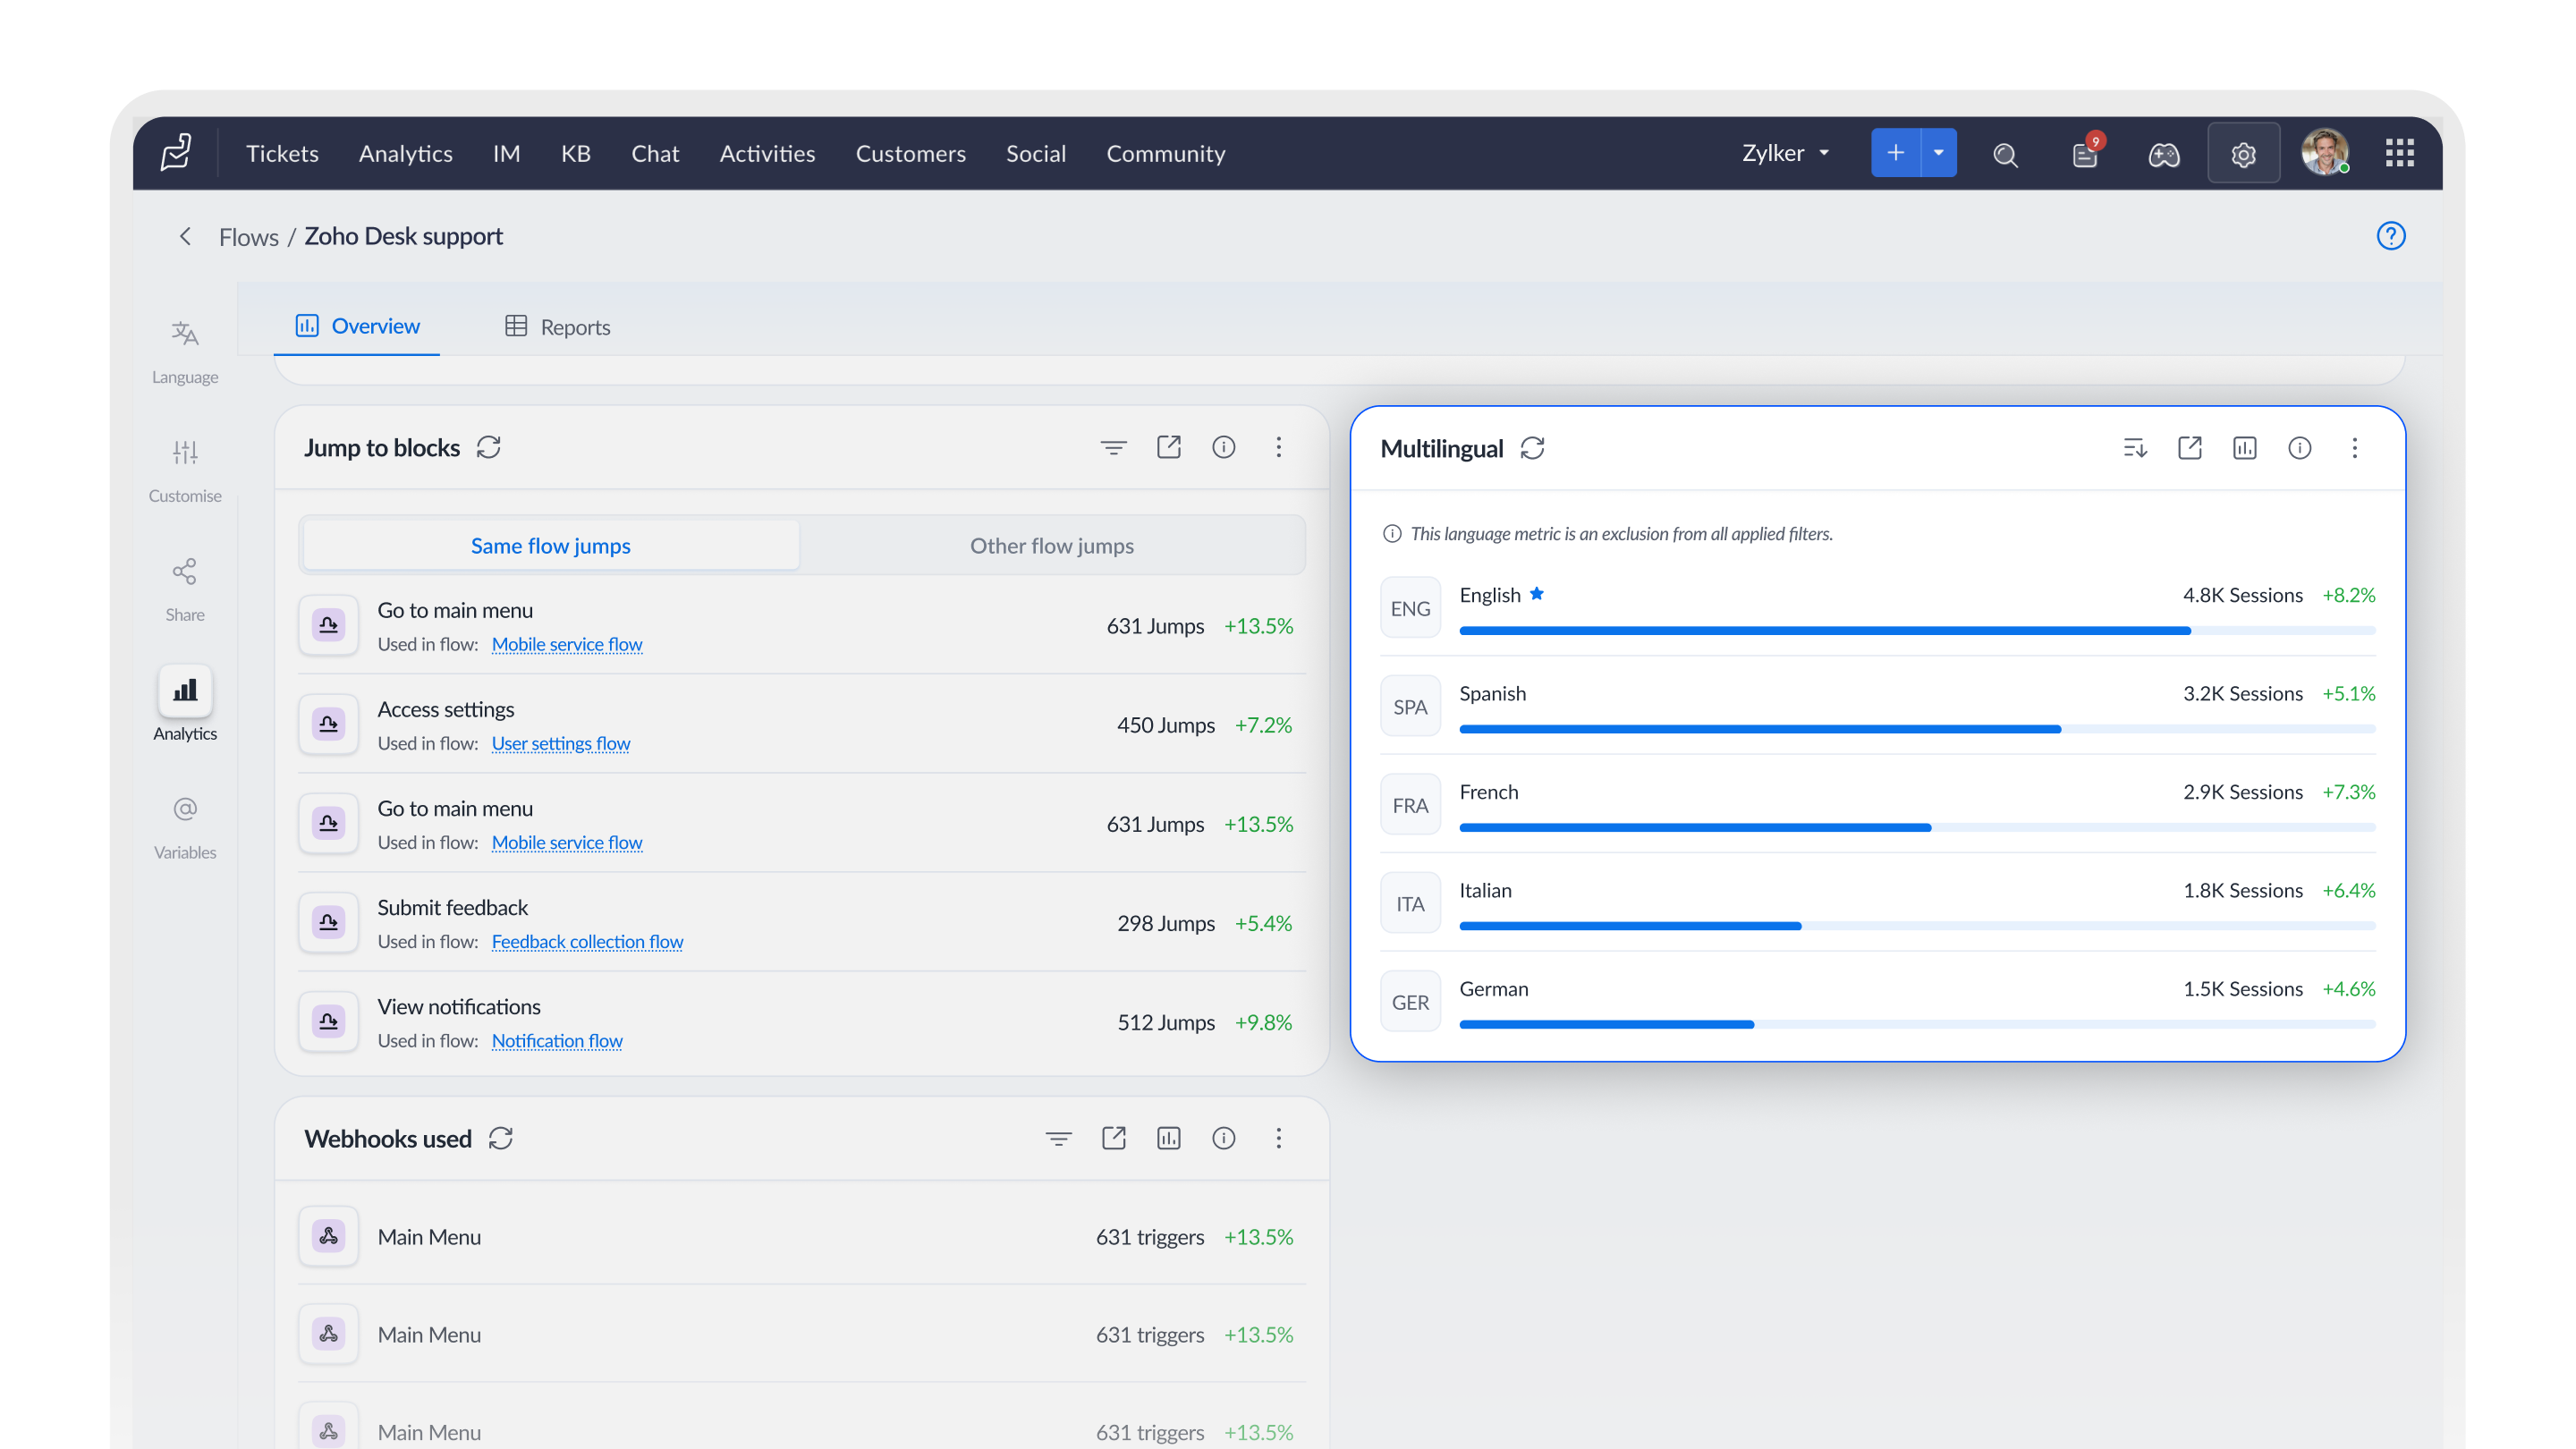
Task: Click the gamepad icon in top bar
Action: coord(2164,154)
